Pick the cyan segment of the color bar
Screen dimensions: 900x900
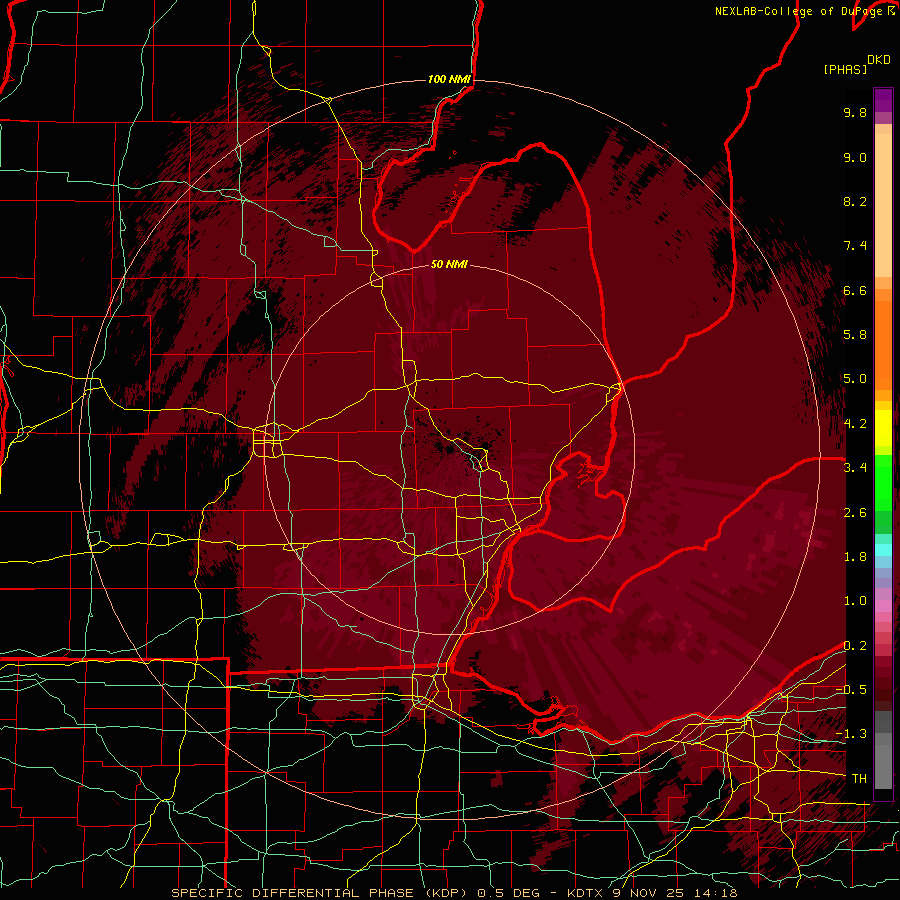883,550
